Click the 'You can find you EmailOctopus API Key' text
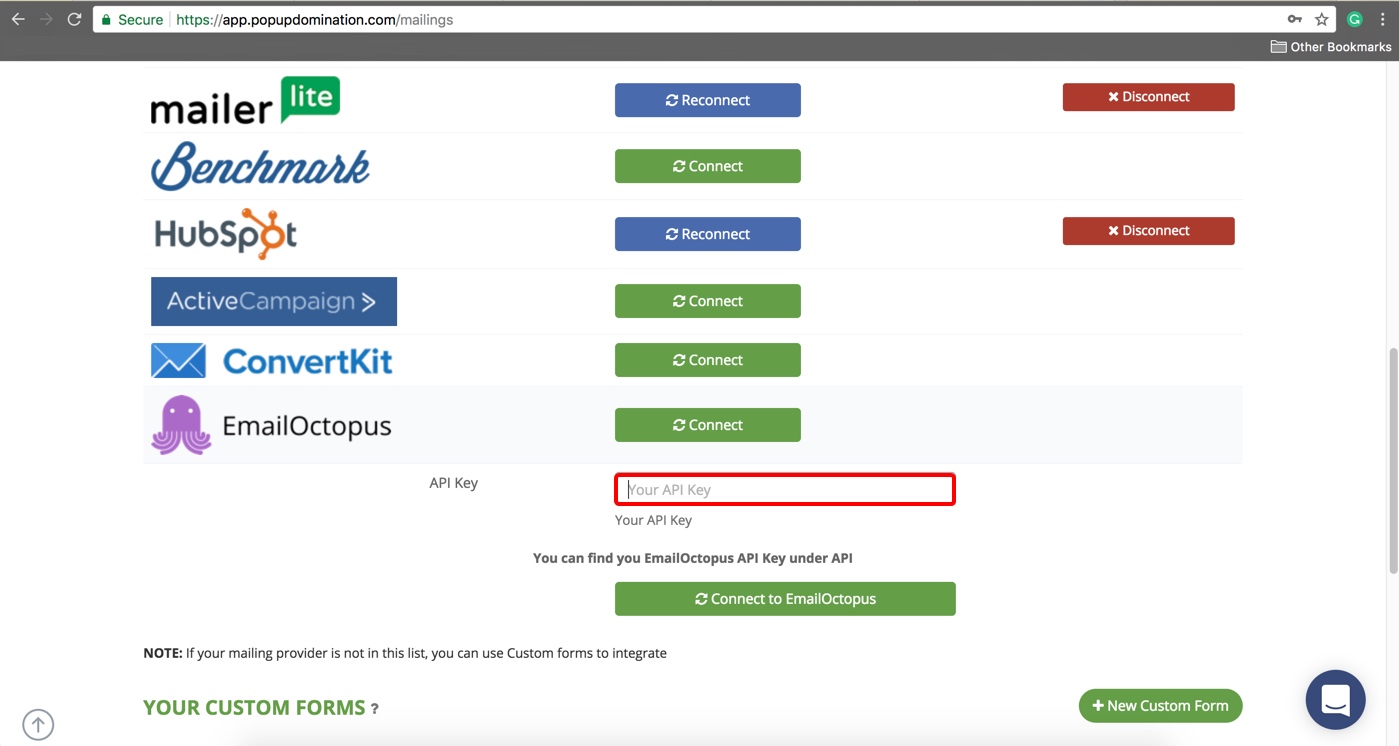1399x746 pixels. [693, 558]
